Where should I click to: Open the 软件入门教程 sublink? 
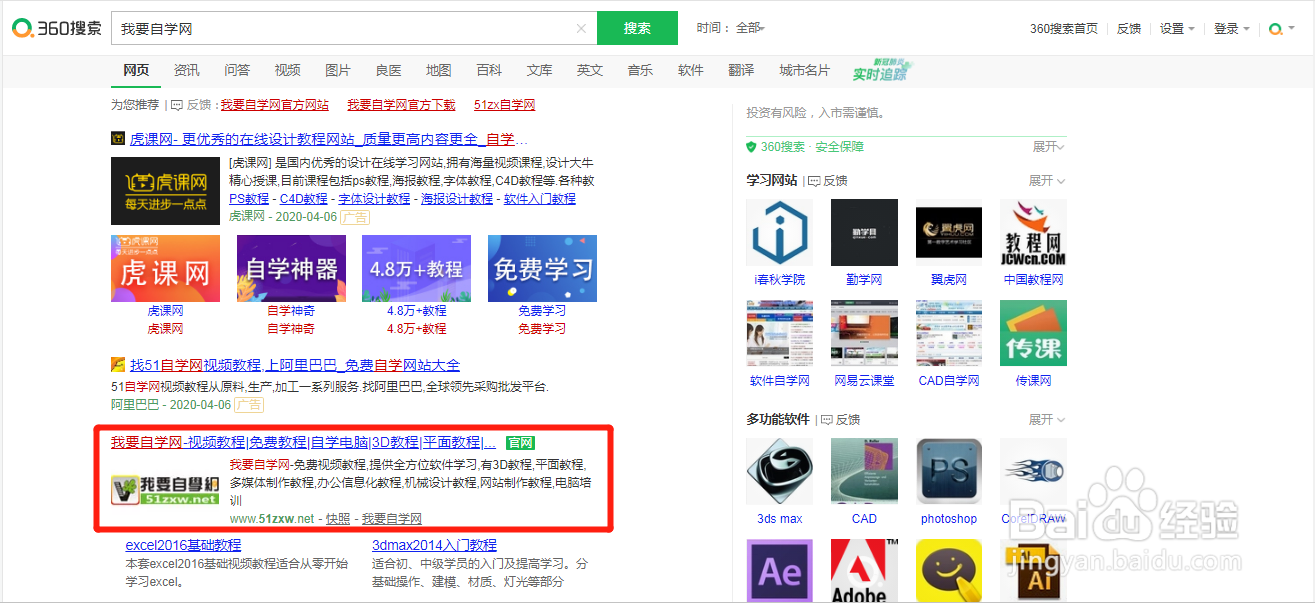pyautogui.click(x=539, y=199)
